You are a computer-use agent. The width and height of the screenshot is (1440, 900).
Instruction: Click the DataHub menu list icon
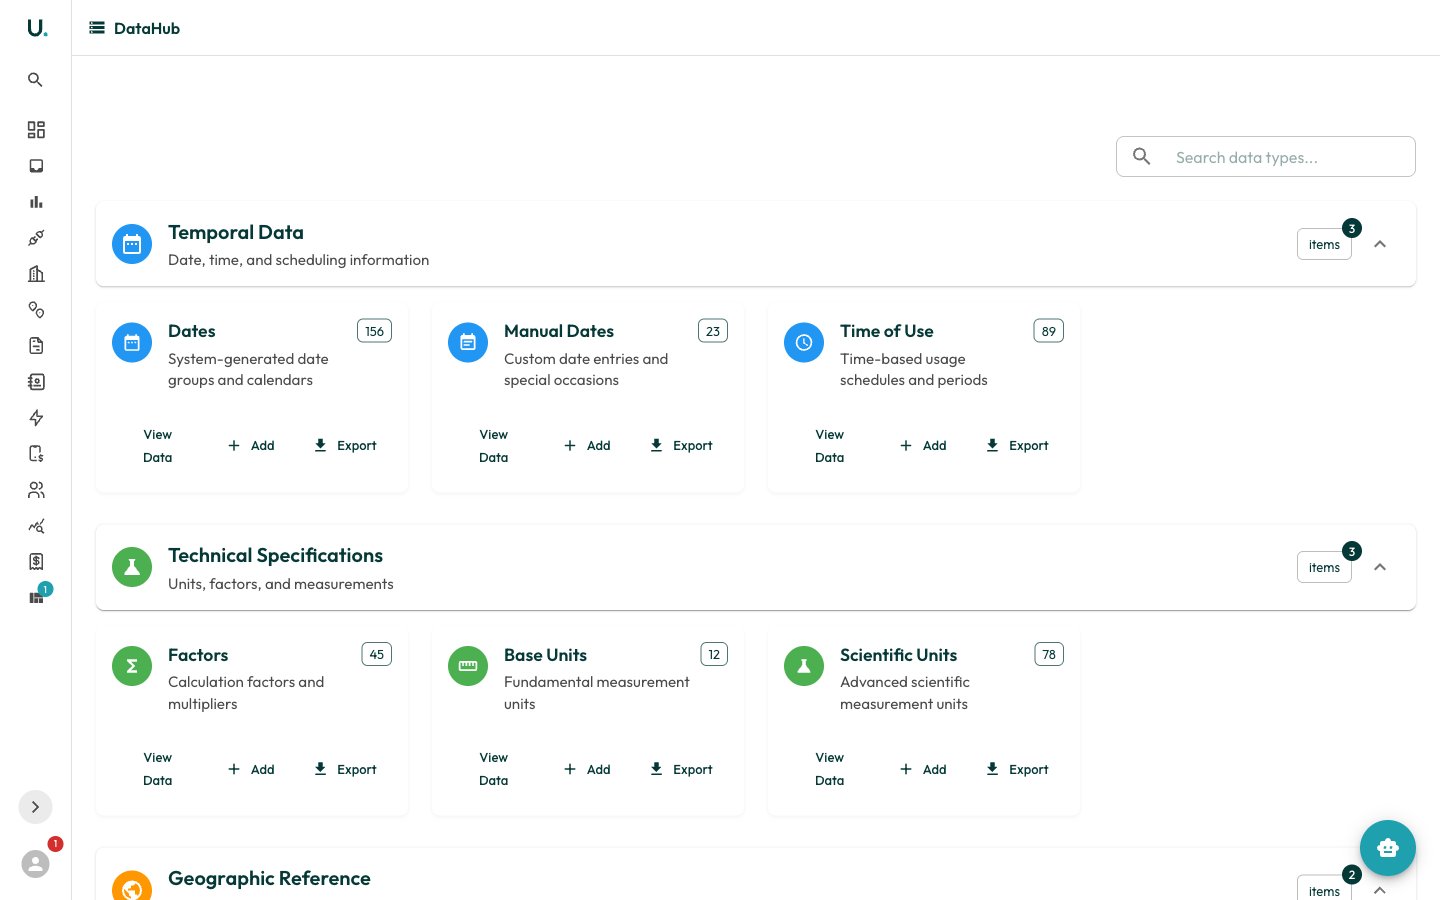click(97, 28)
